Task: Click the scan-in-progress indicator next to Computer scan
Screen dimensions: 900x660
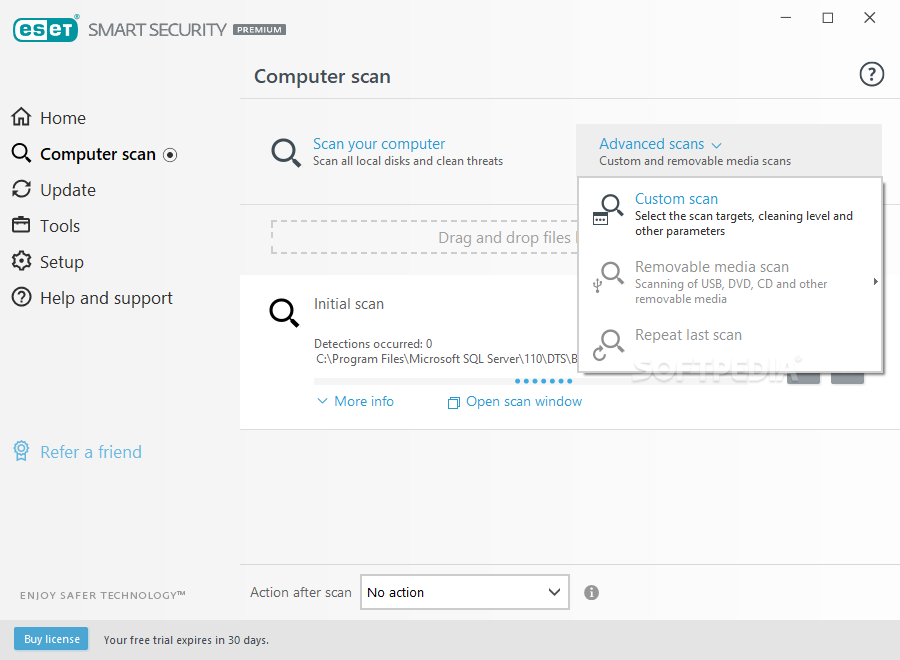Action: (170, 155)
